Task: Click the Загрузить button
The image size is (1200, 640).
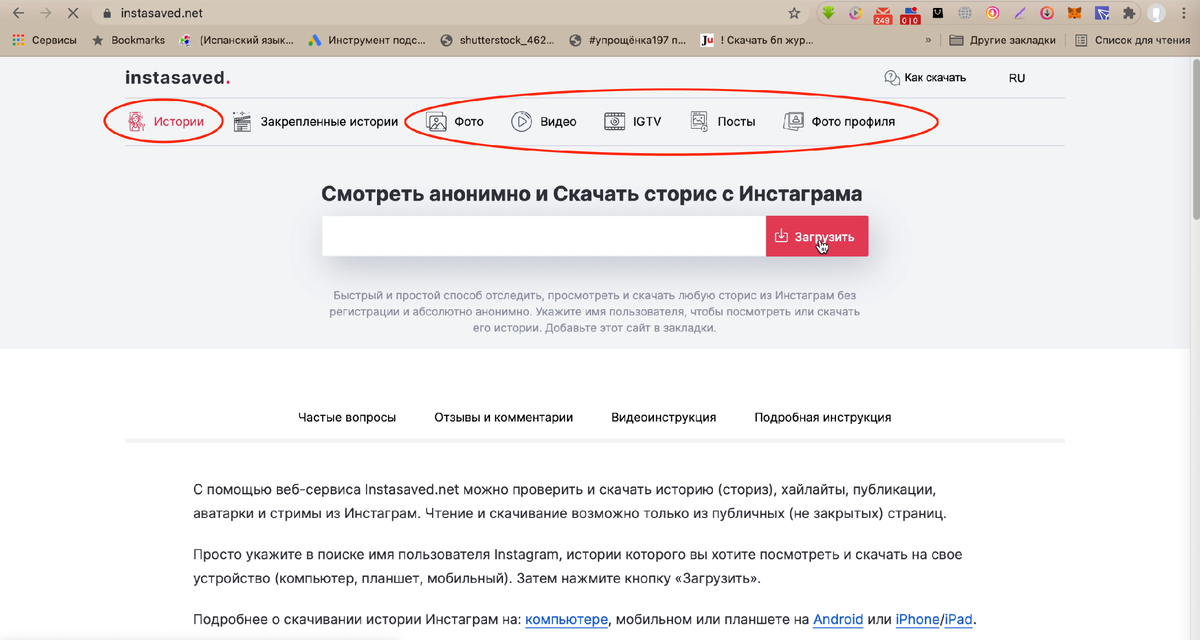Action: pos(817,236)
